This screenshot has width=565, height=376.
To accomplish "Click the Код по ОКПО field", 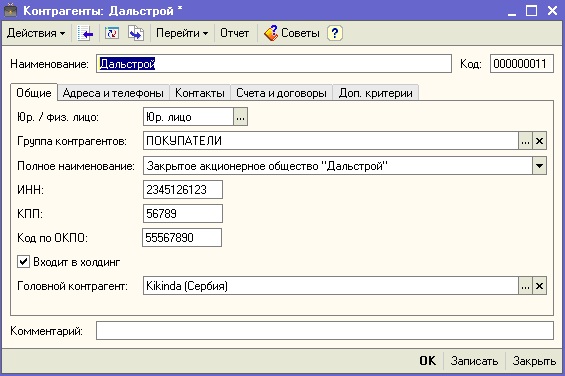I will tap(182, 238).
